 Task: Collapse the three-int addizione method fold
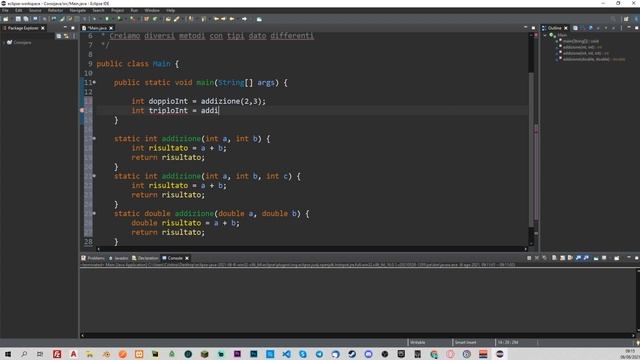pyautogui.click(x=94, y=176)
